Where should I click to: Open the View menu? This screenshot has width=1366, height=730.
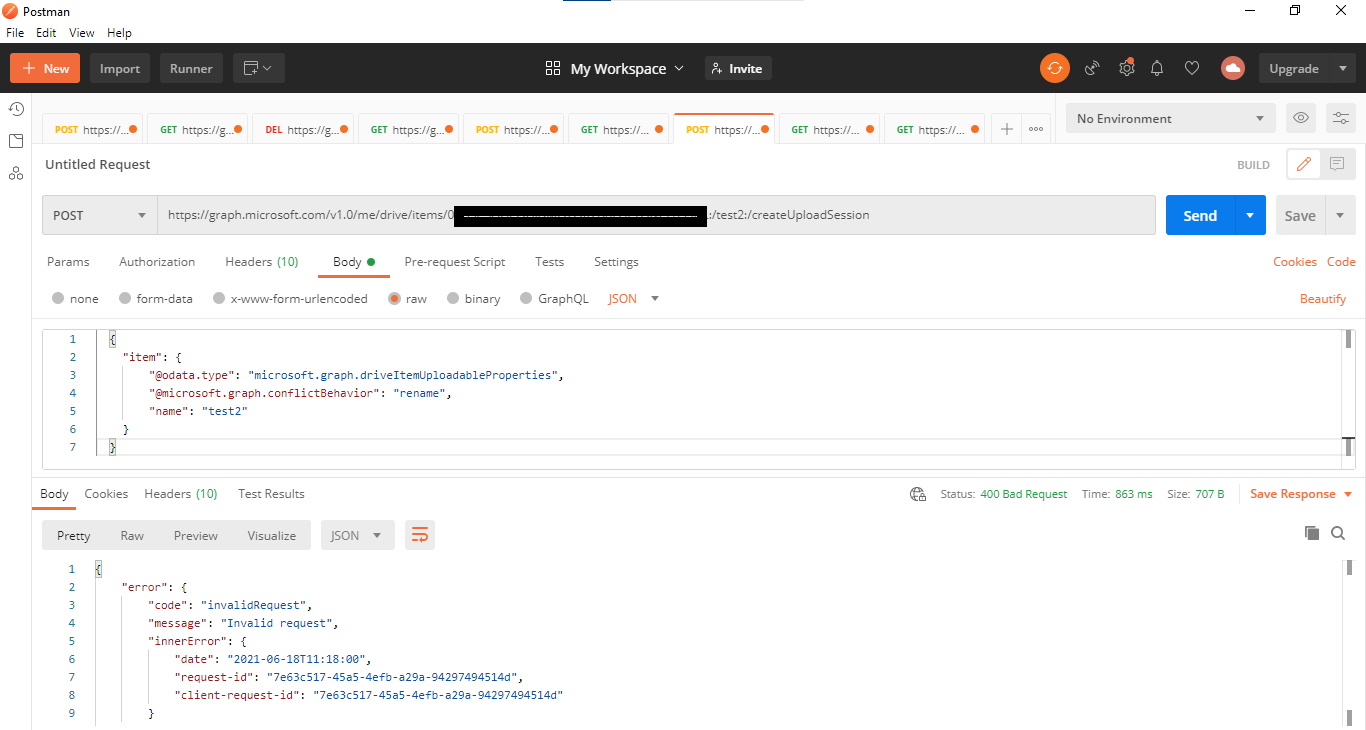[82, 32]
